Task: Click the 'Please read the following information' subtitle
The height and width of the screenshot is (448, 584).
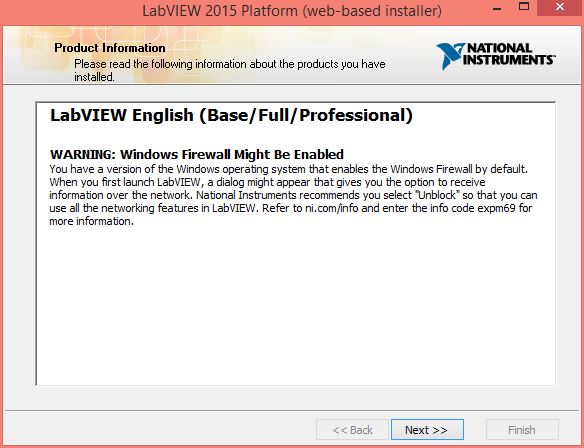Action: pyautogui.click(x=229, y=70)
